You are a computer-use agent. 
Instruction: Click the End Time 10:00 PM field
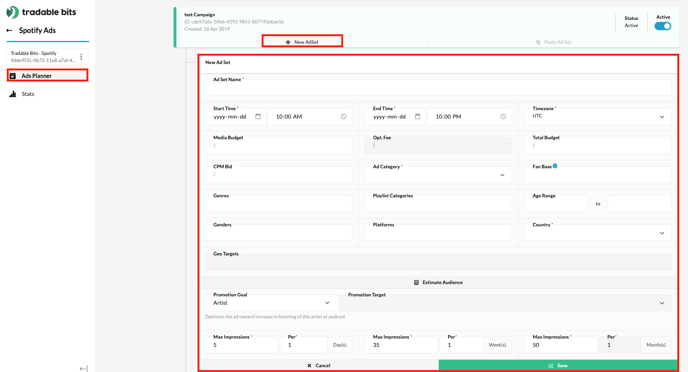coord(469,117)
